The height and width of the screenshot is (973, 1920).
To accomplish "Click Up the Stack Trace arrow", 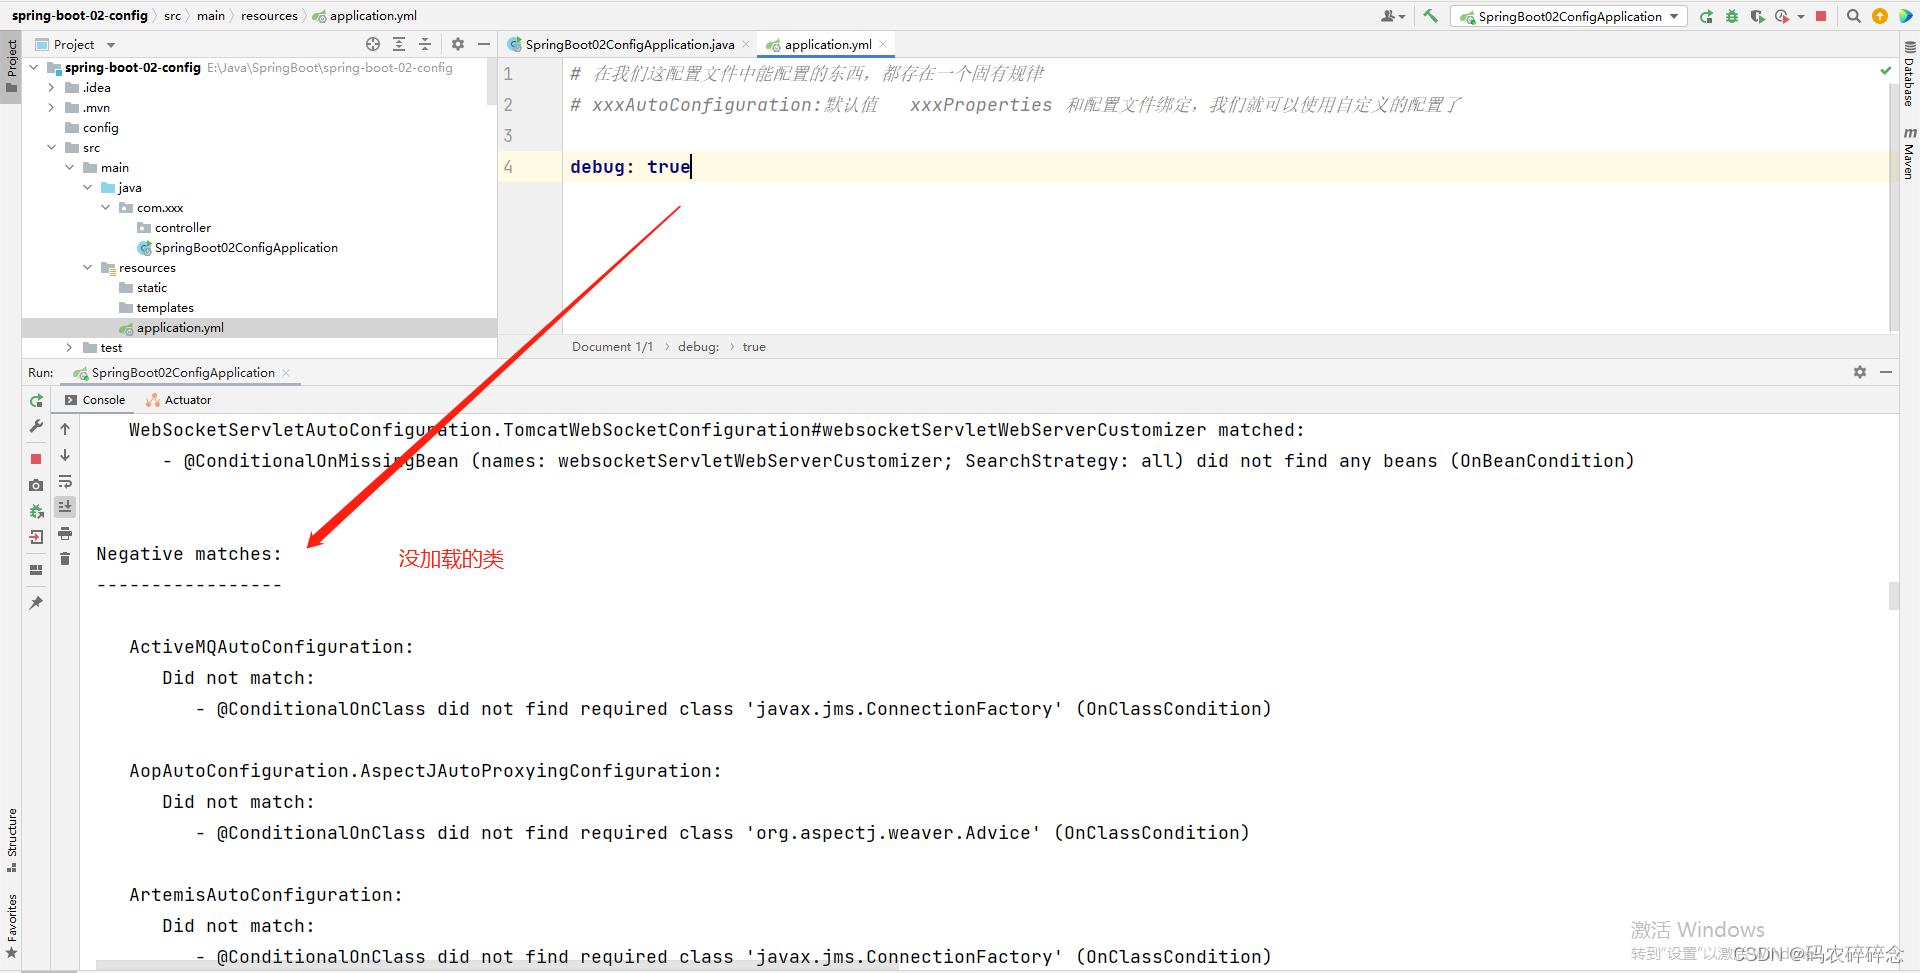I will pyautogui.click(x=65, y=429).
